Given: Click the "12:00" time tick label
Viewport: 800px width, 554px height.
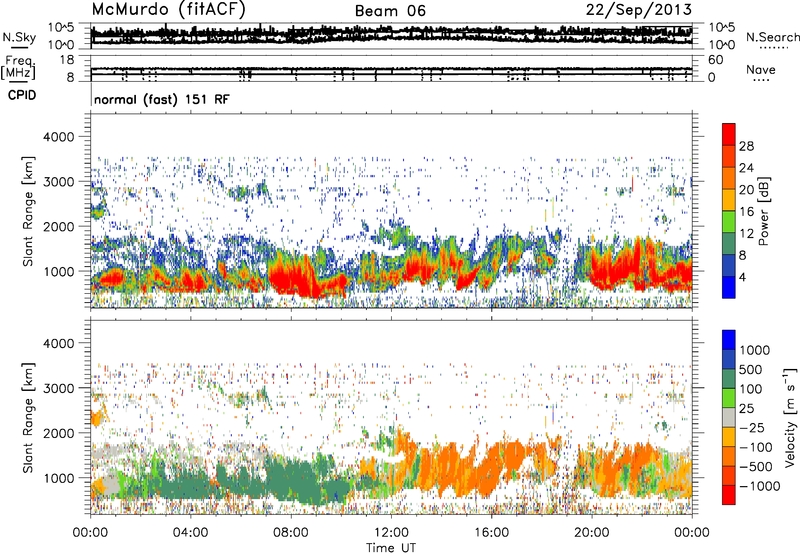Looking at the screenshot, I should (x=391, y=533).
